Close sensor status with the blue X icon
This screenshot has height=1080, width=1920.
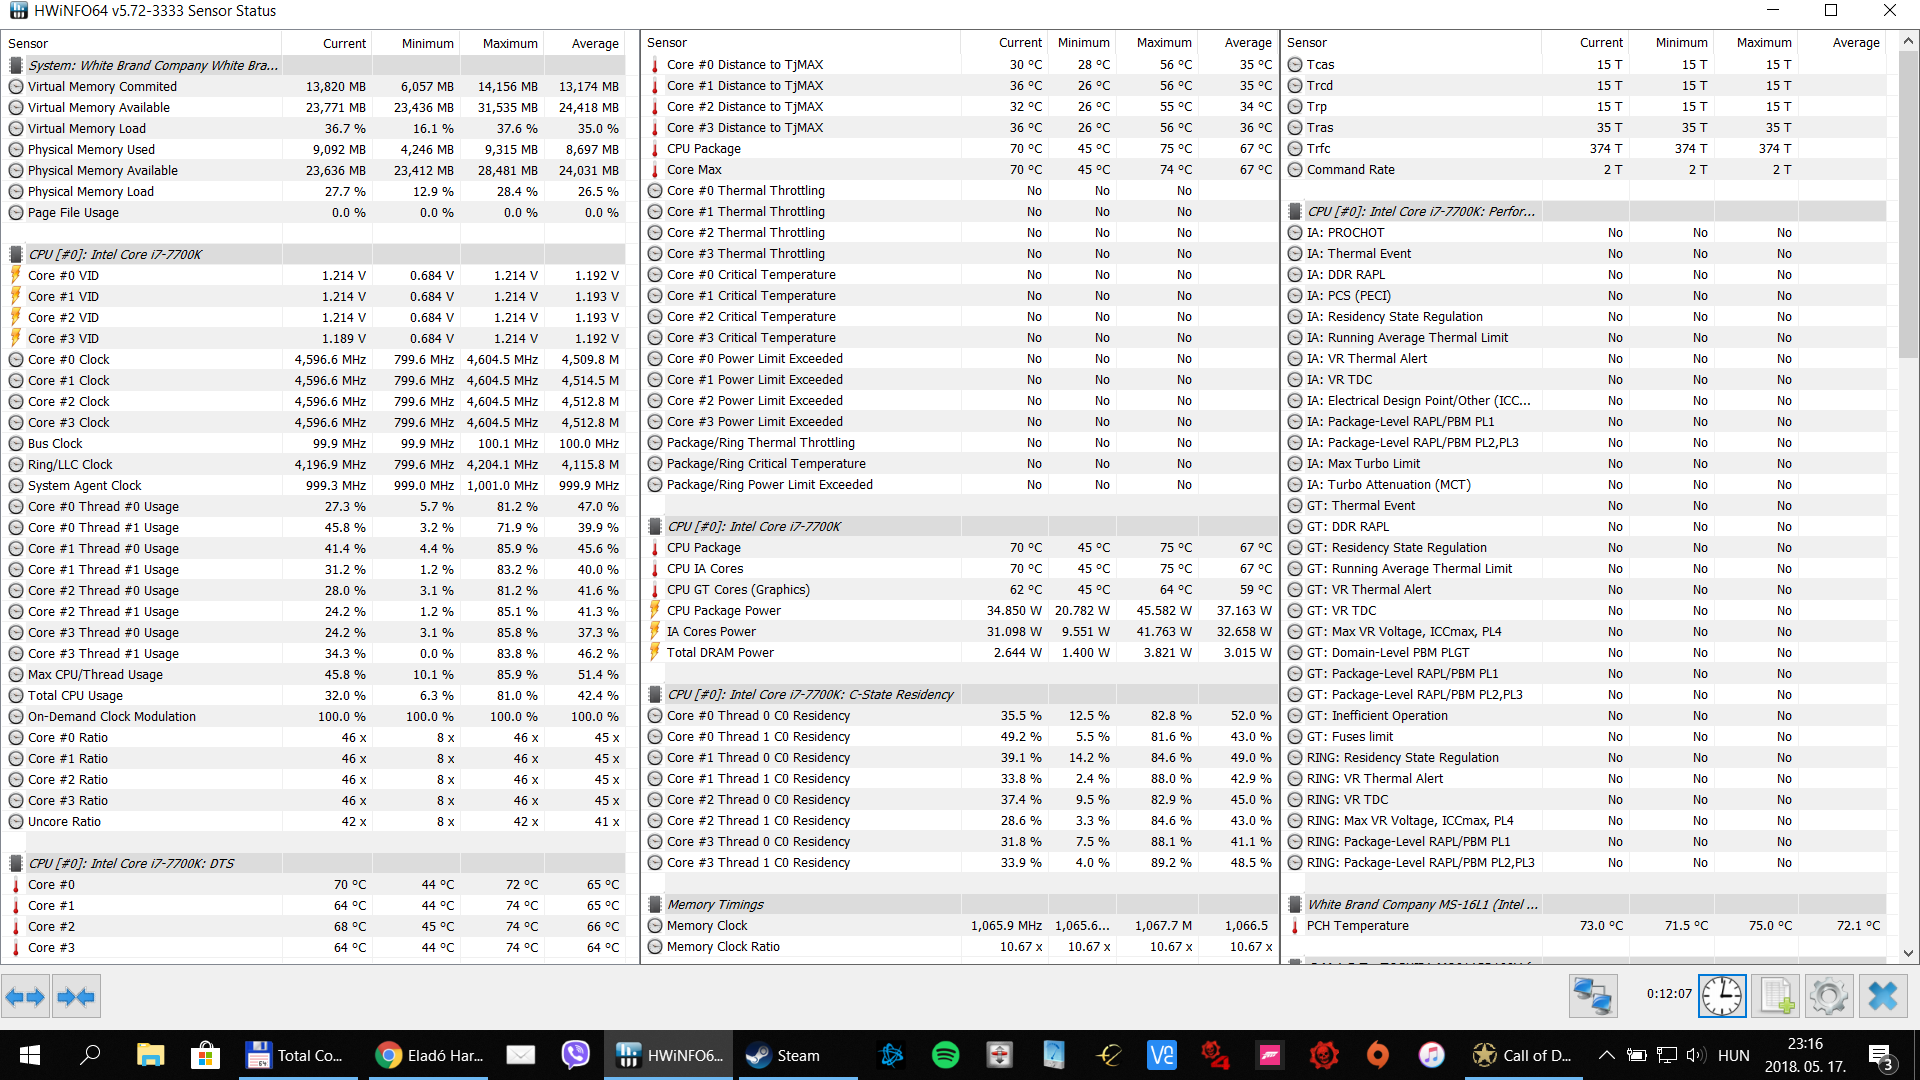click(x=1883, y=996)
